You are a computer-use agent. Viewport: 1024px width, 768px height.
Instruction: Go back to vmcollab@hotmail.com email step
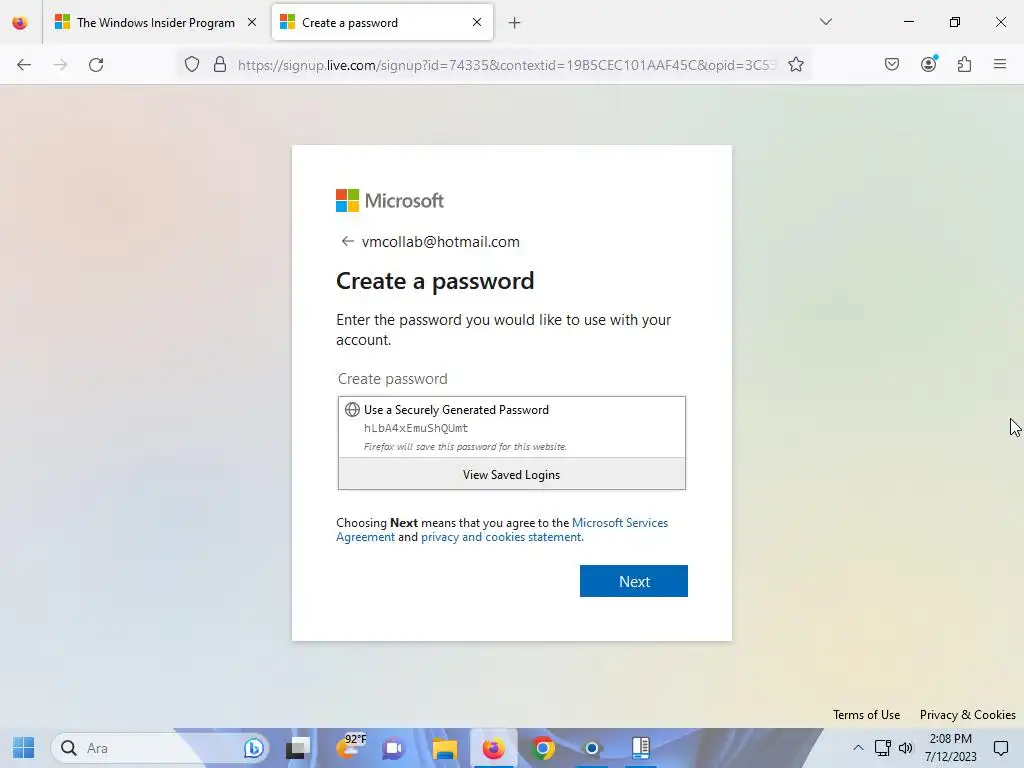[347, 242]
